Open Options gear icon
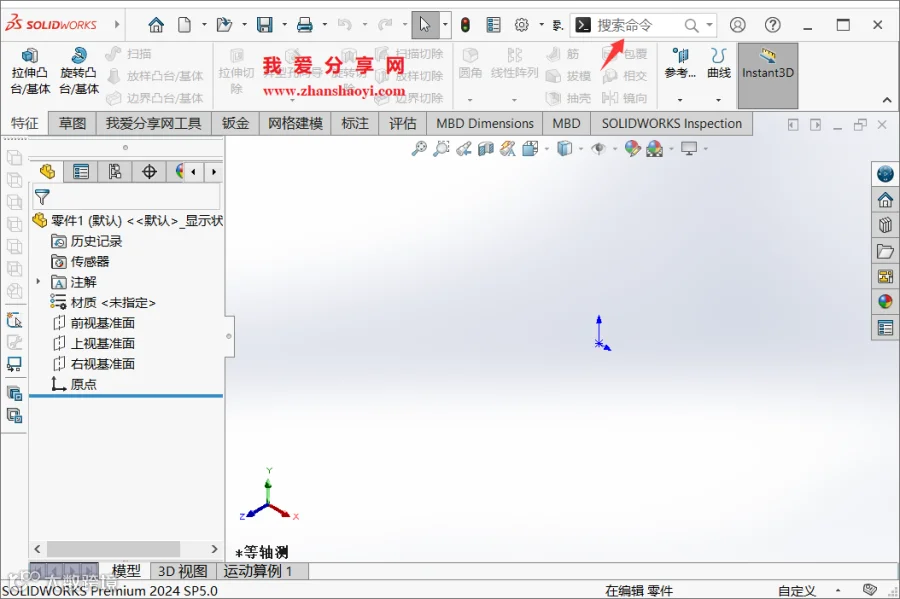 (521, 25)
